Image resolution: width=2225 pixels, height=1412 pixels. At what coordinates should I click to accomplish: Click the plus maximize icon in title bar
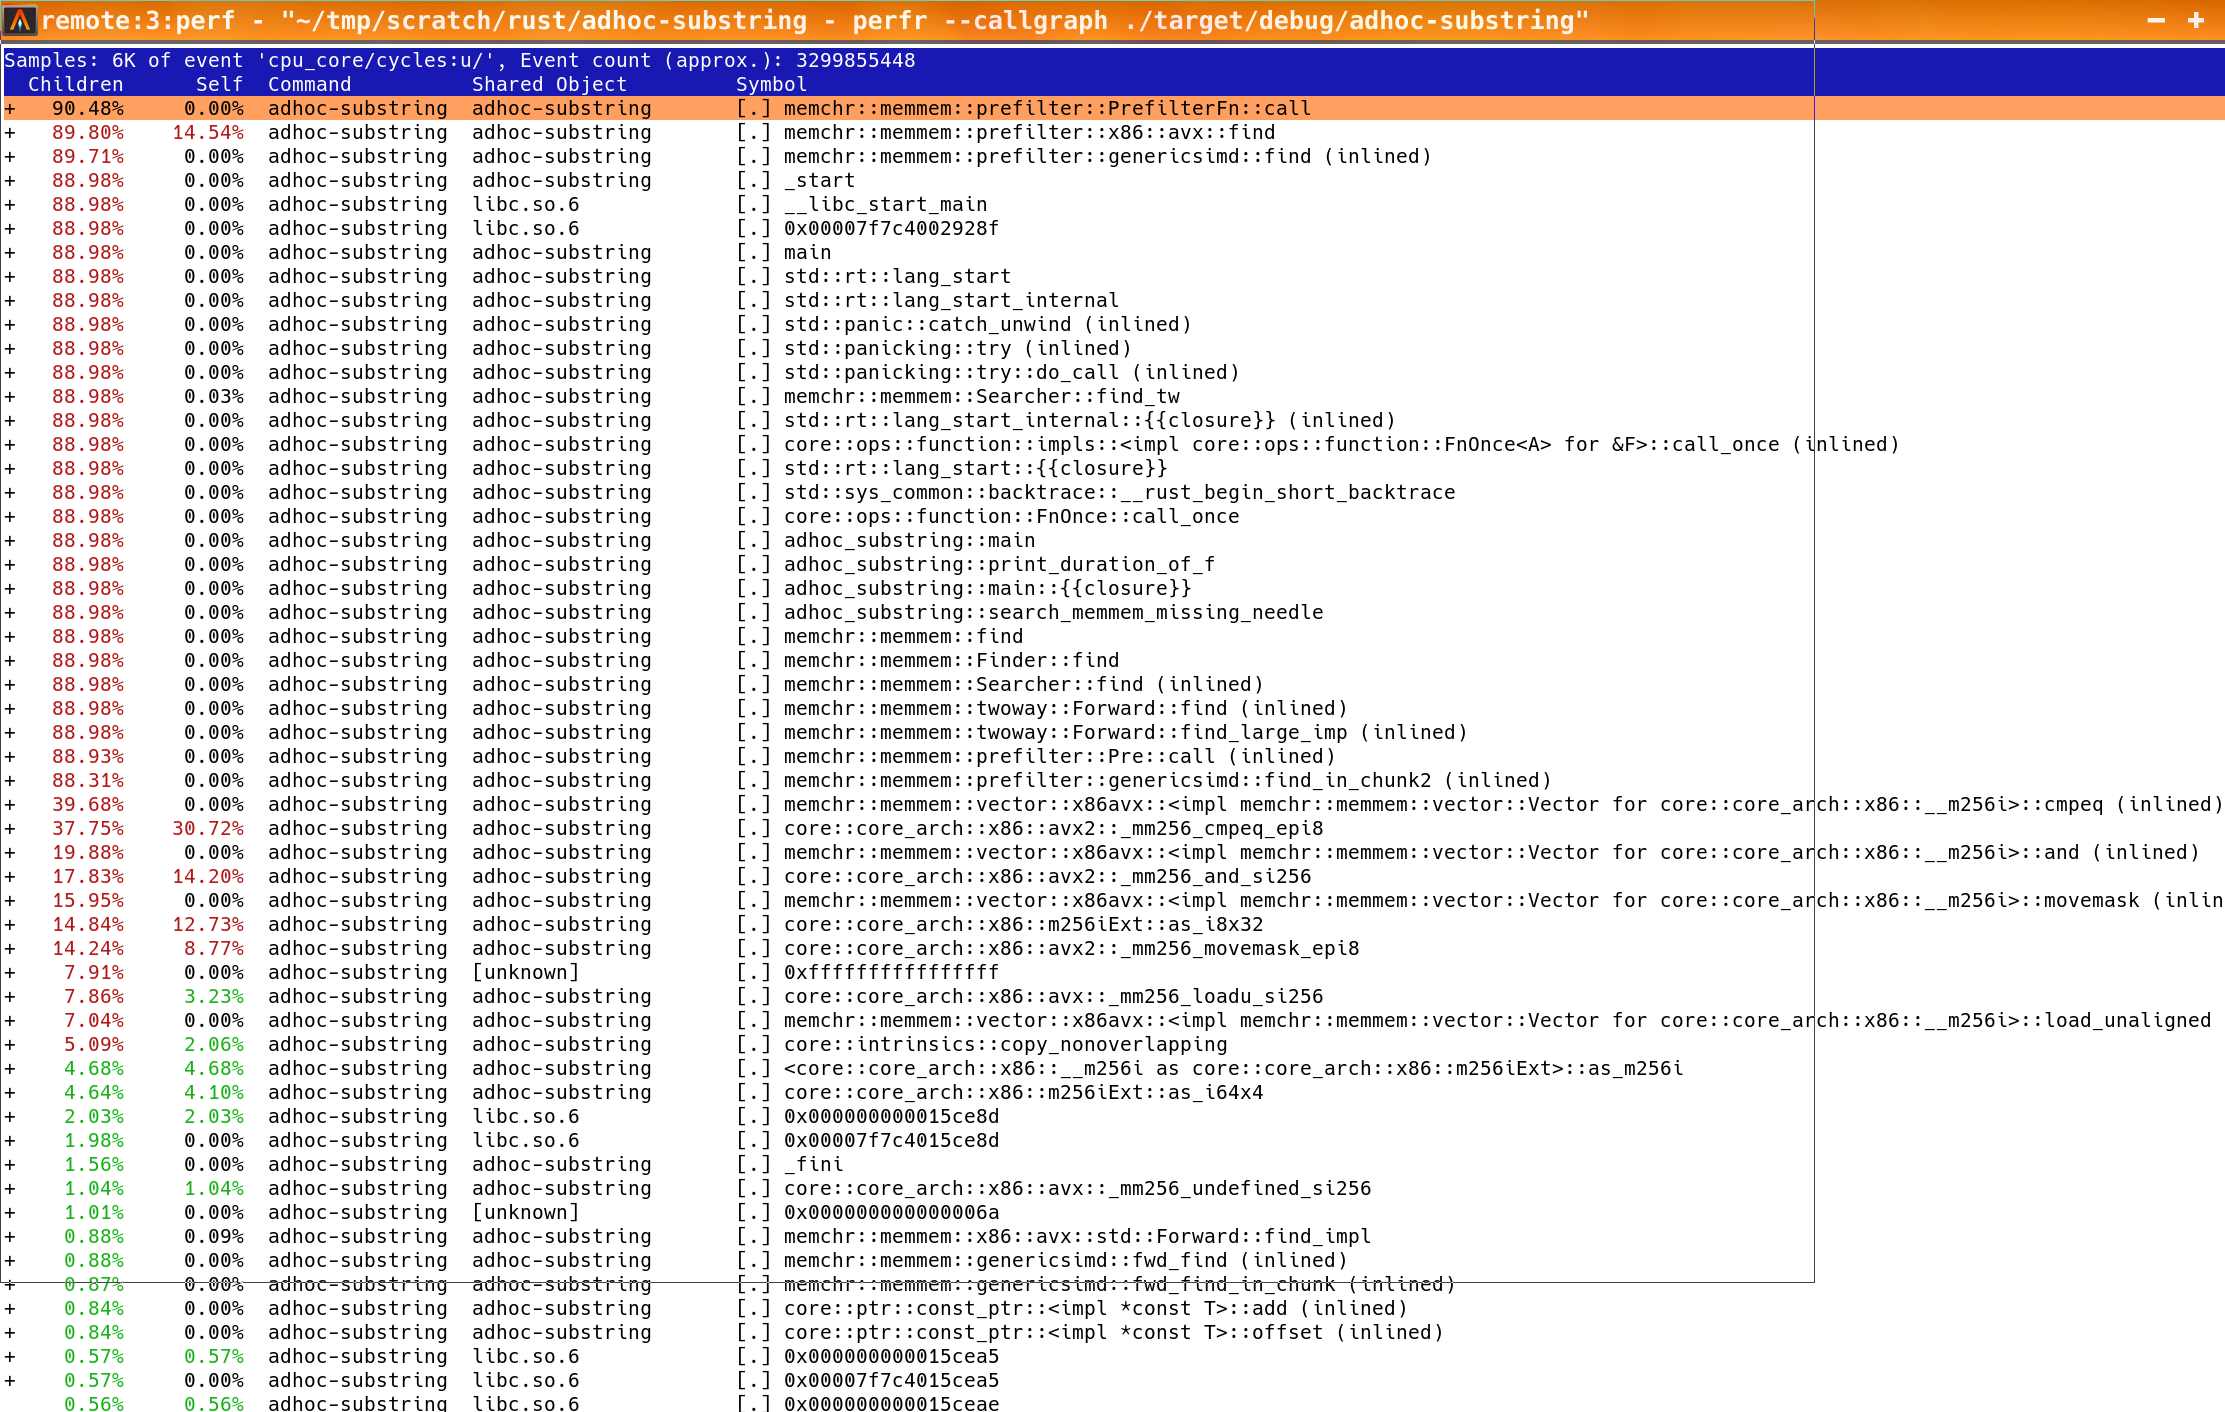pyautogui.click(x=2196, y=20)
